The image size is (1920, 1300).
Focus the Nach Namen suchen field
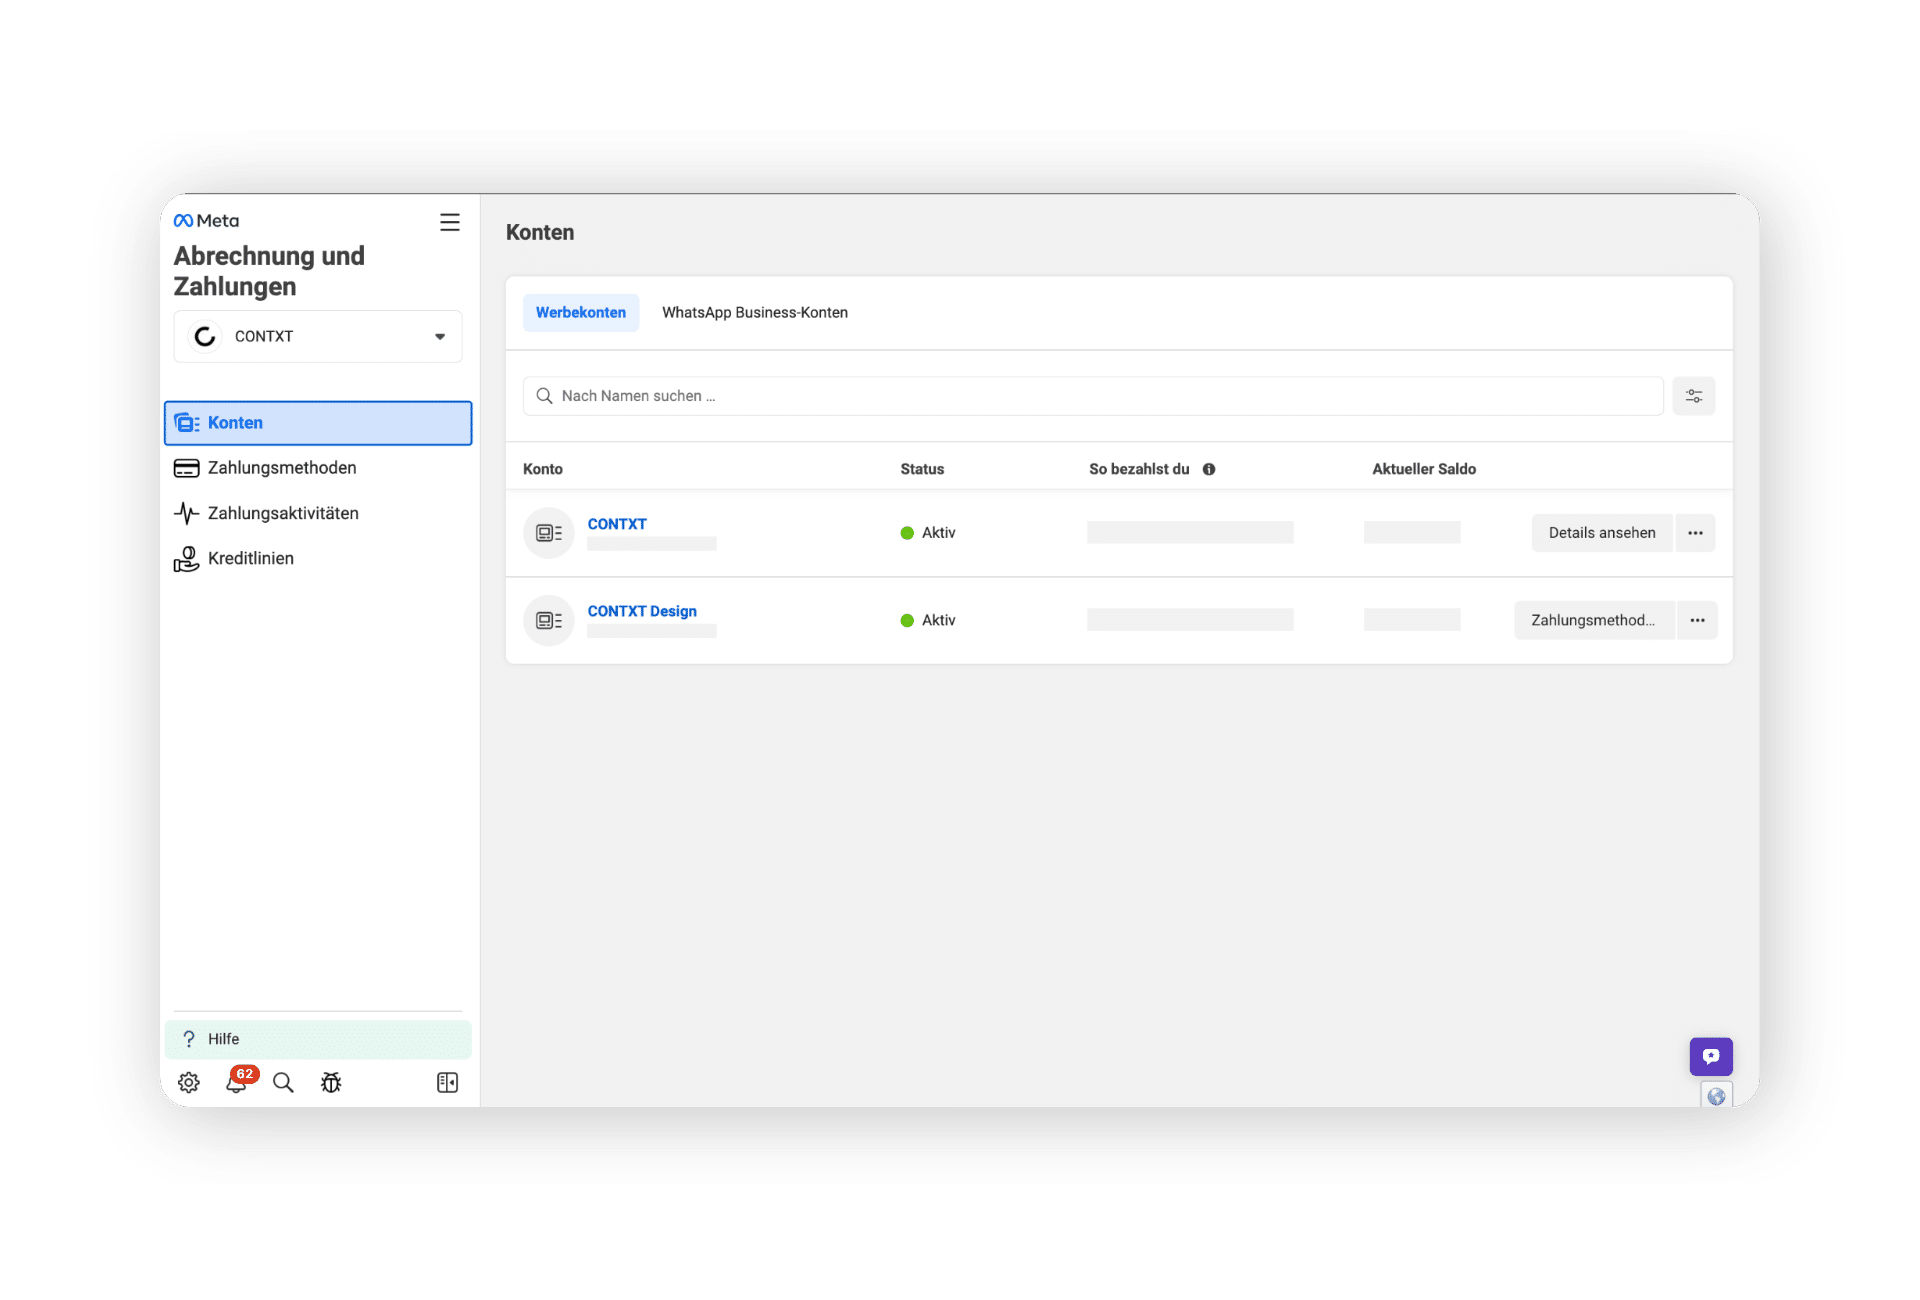click(1093, 396)
